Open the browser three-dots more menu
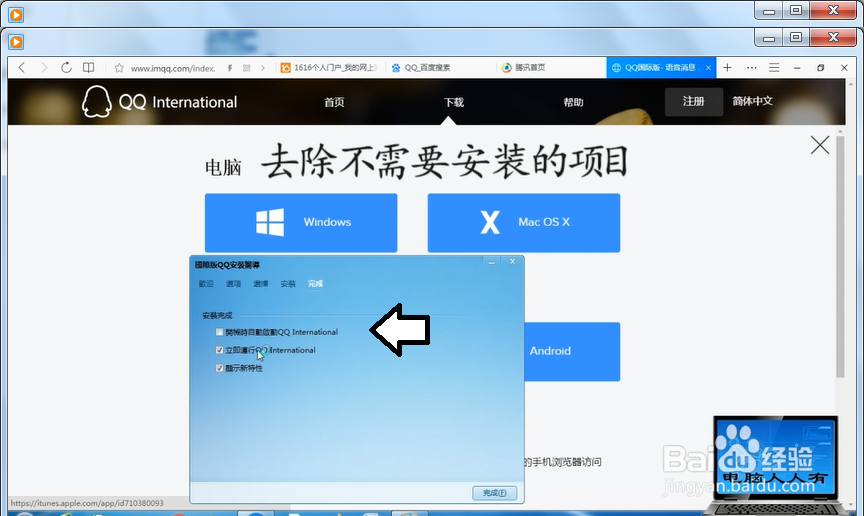The height and width of the screenshot is (516, 864). pos(752,67)
